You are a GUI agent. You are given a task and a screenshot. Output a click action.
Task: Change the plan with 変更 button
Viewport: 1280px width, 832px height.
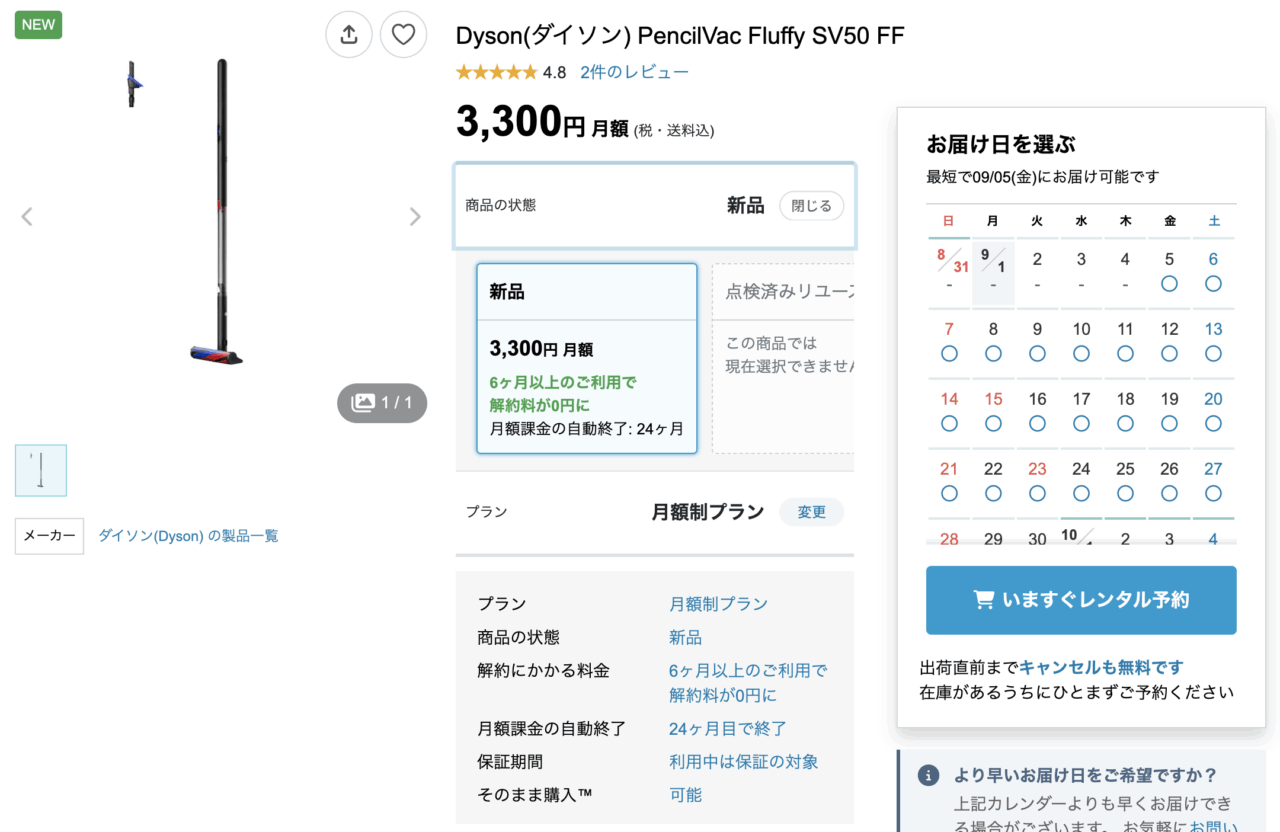811,512
